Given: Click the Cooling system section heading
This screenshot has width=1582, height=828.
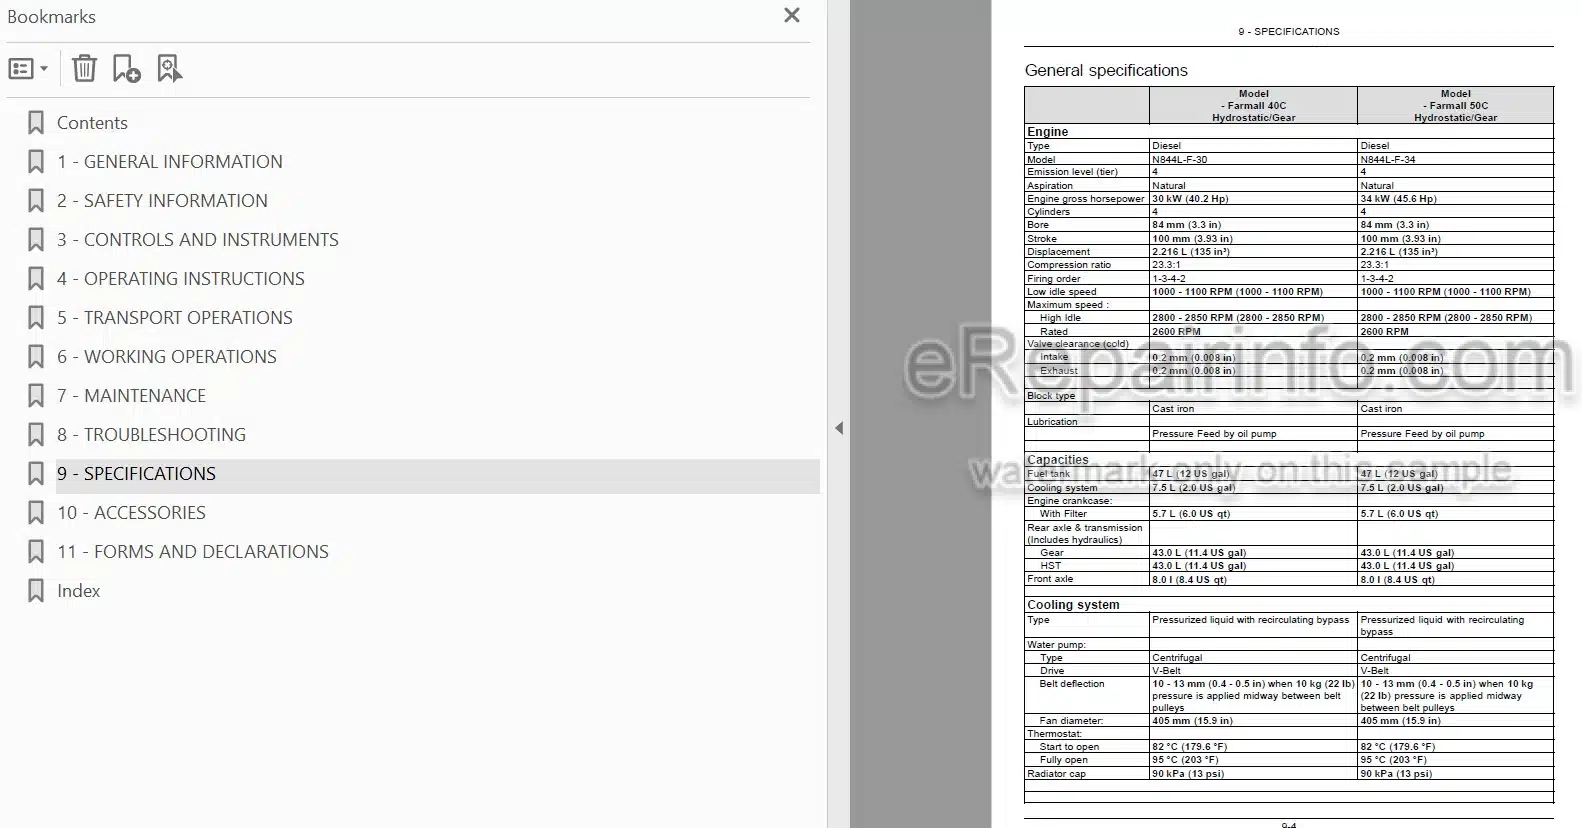Looking at the screenshot, I should [1073, 605].
